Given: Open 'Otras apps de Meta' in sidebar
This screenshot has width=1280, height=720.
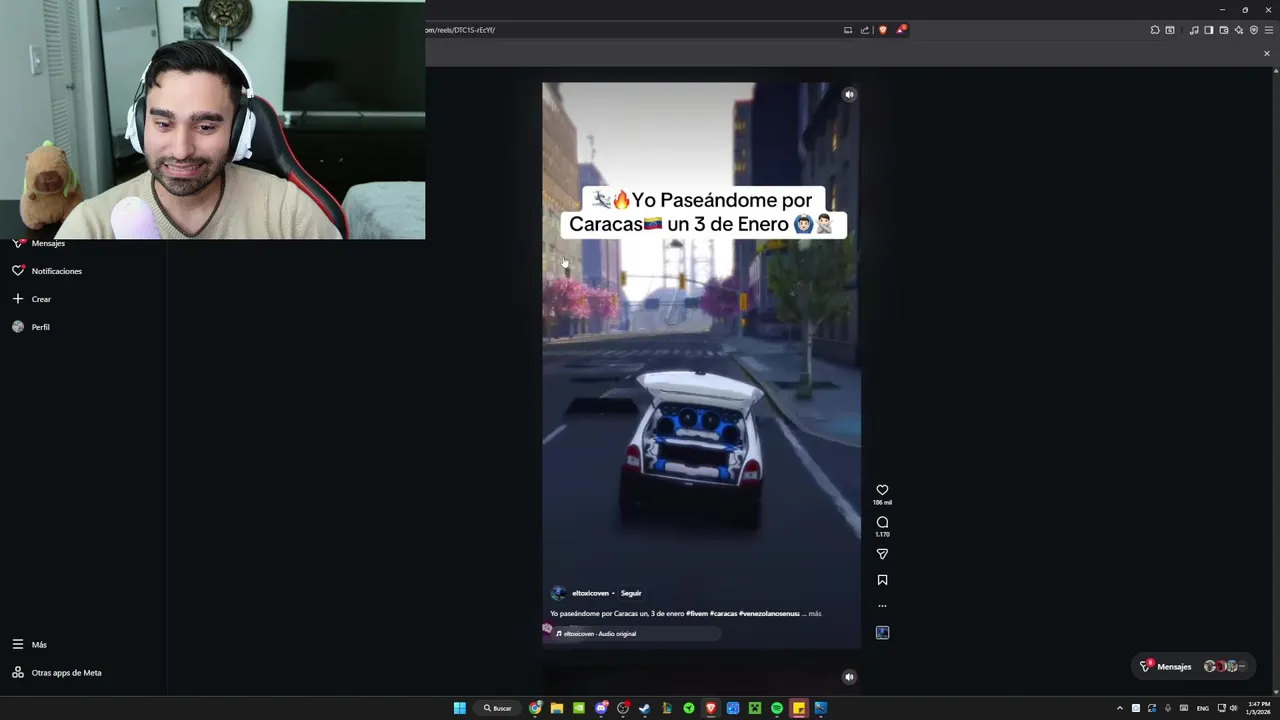Looking at the screenshot, I should (57, 673).
